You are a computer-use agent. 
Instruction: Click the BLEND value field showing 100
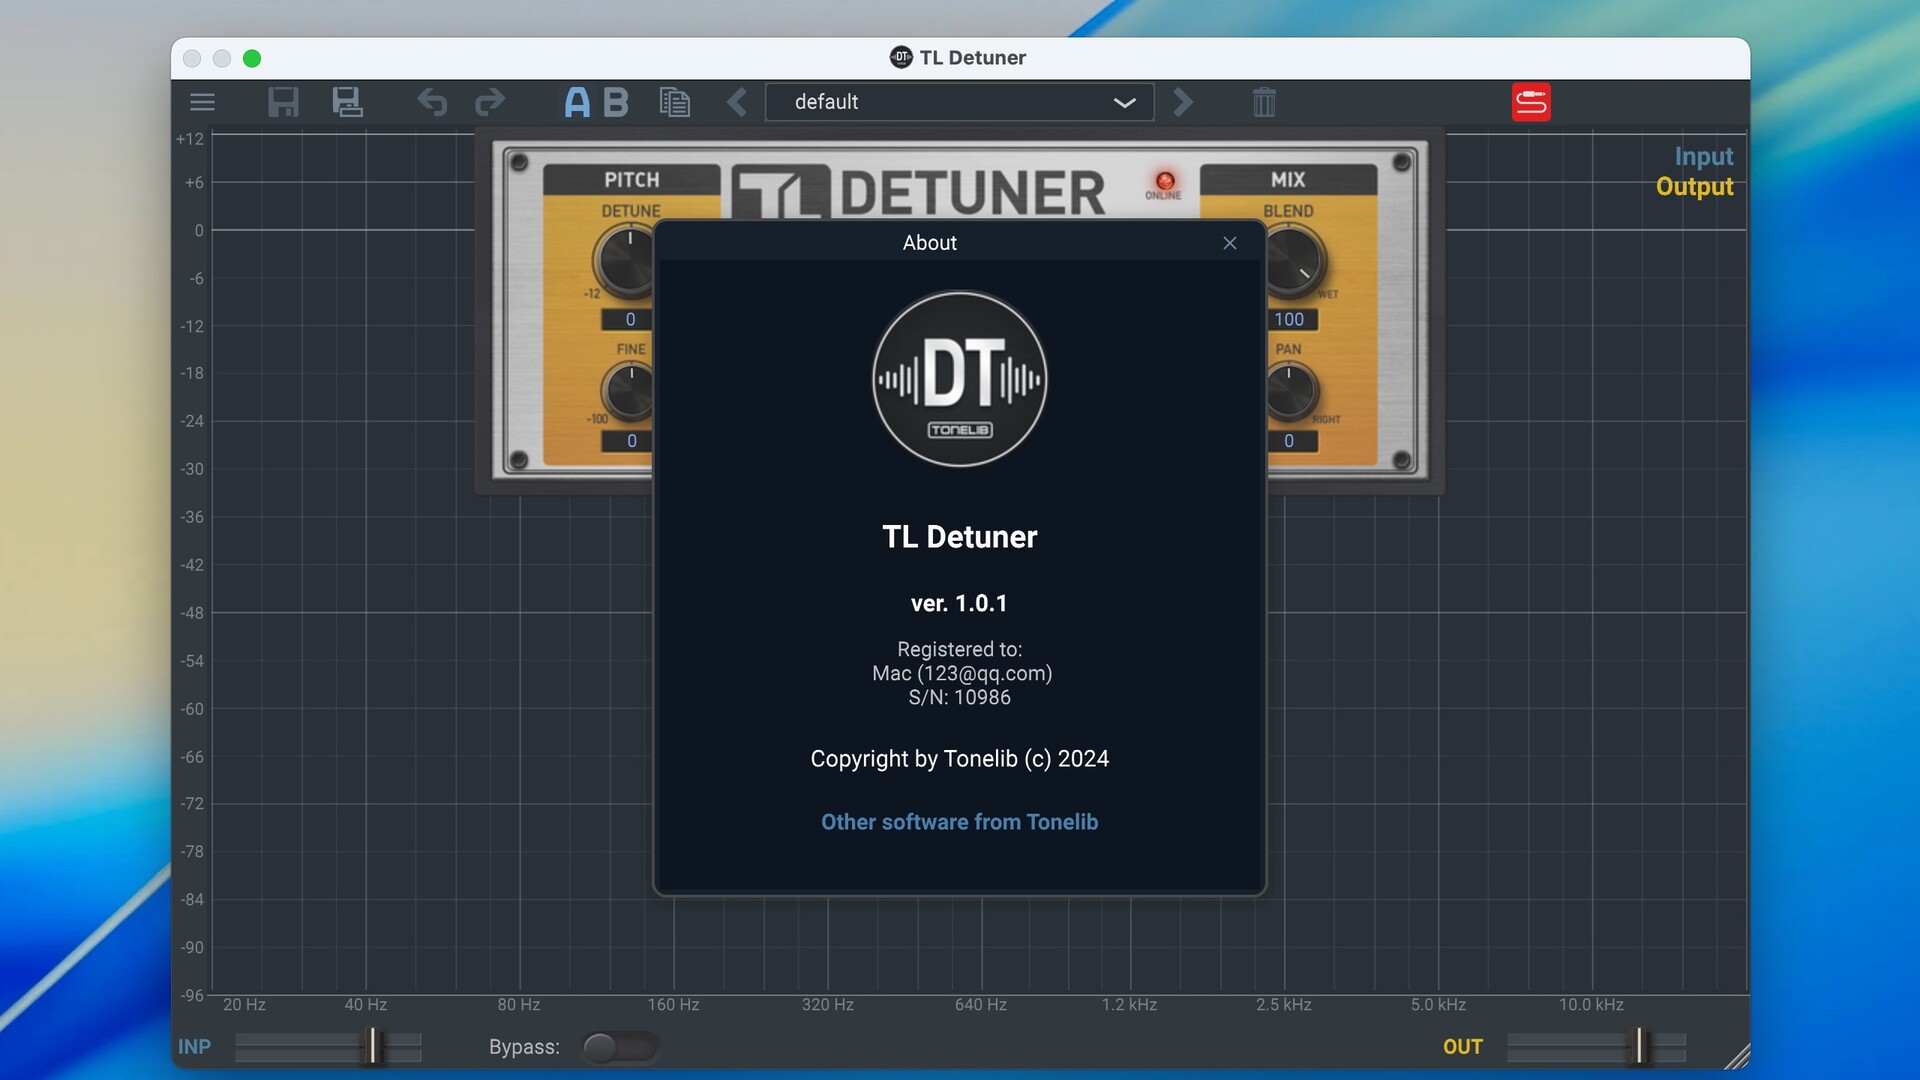(x=1292, y=320)
